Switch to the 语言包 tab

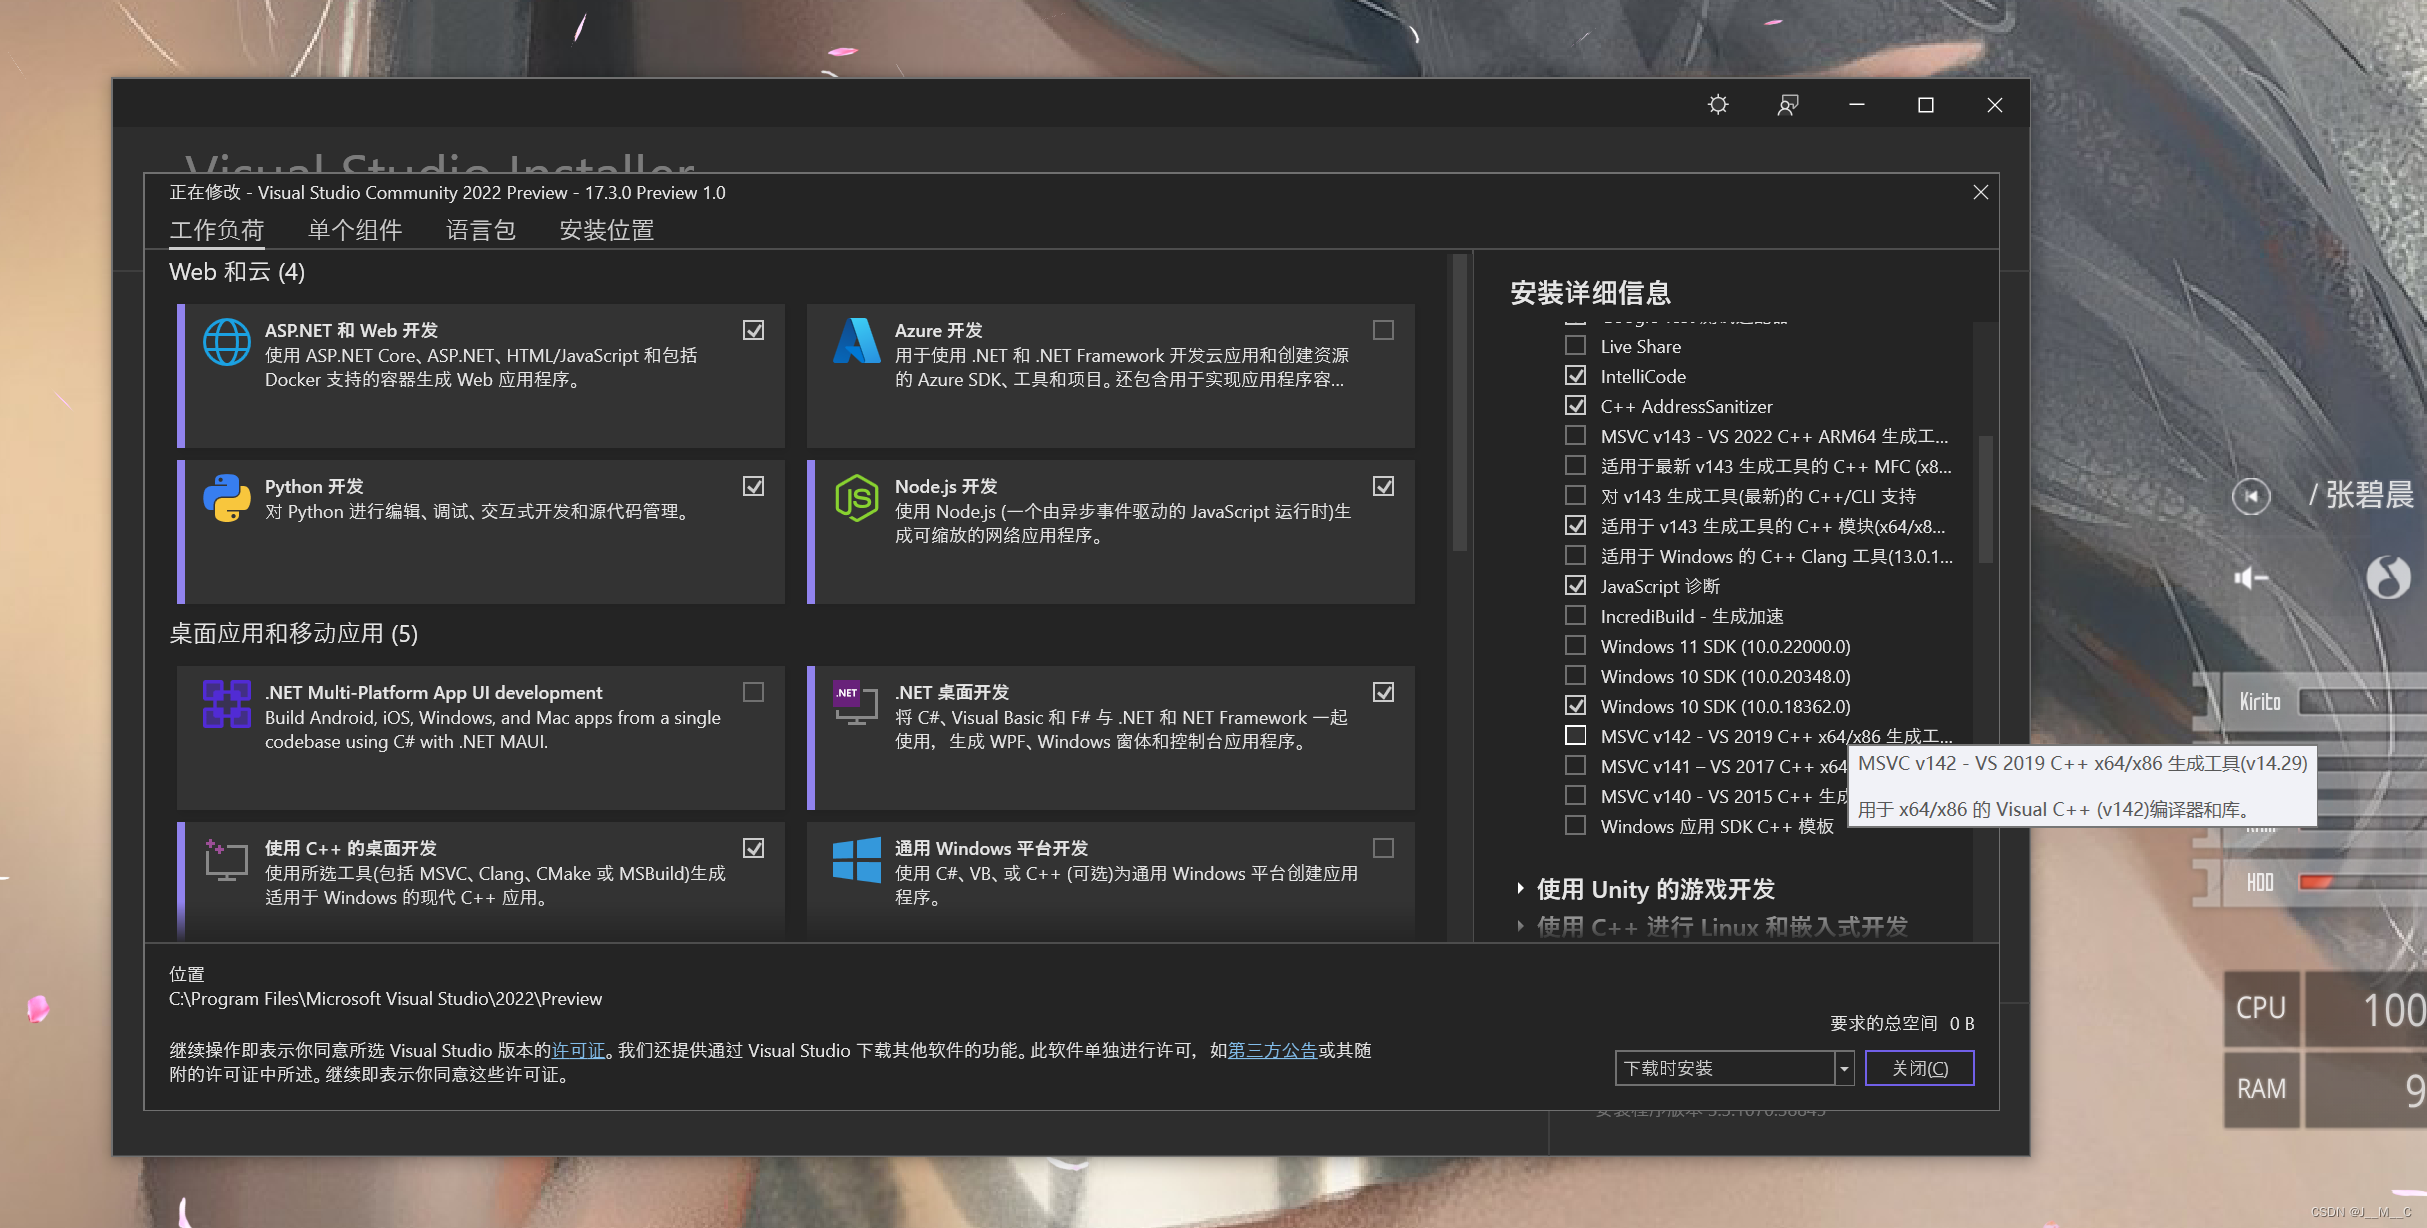pyautogui.click(x=481, y=230)
